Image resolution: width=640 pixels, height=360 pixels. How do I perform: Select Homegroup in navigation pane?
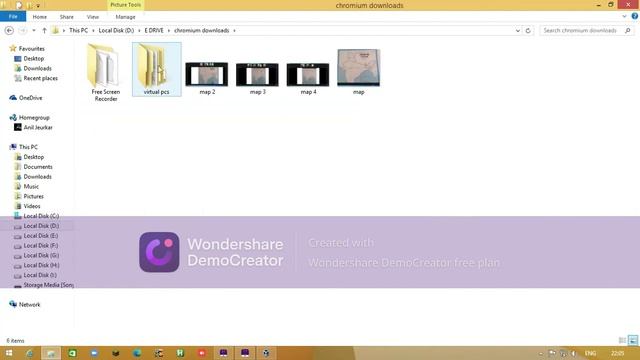[30, 118]
